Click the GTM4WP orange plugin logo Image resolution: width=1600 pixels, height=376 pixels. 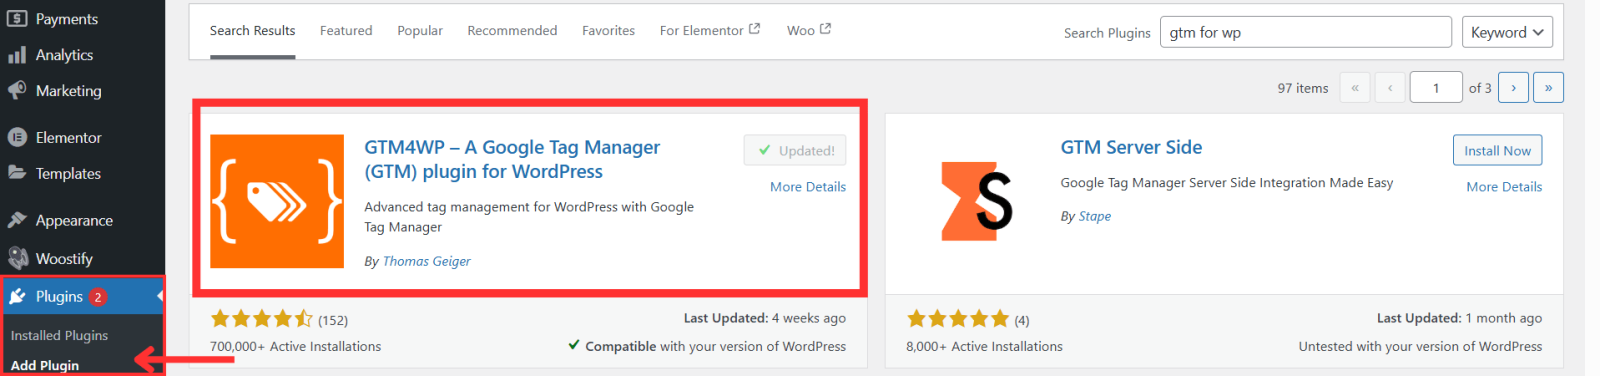[x=277, y=201]
